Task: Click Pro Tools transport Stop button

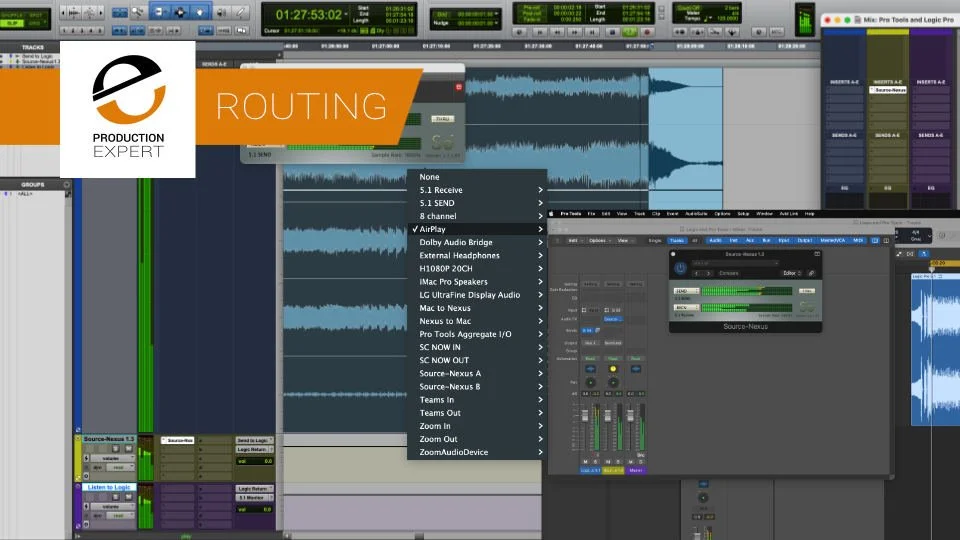Action: click(x=612, y=31)
